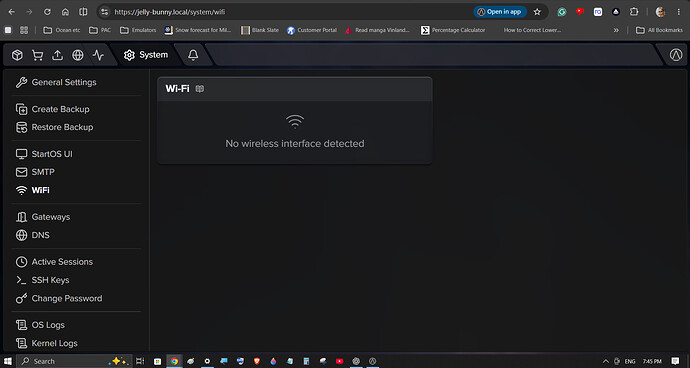This screenshot has width=690, height=368.
Task: Click the address bar URL
Action: [170, 12]
